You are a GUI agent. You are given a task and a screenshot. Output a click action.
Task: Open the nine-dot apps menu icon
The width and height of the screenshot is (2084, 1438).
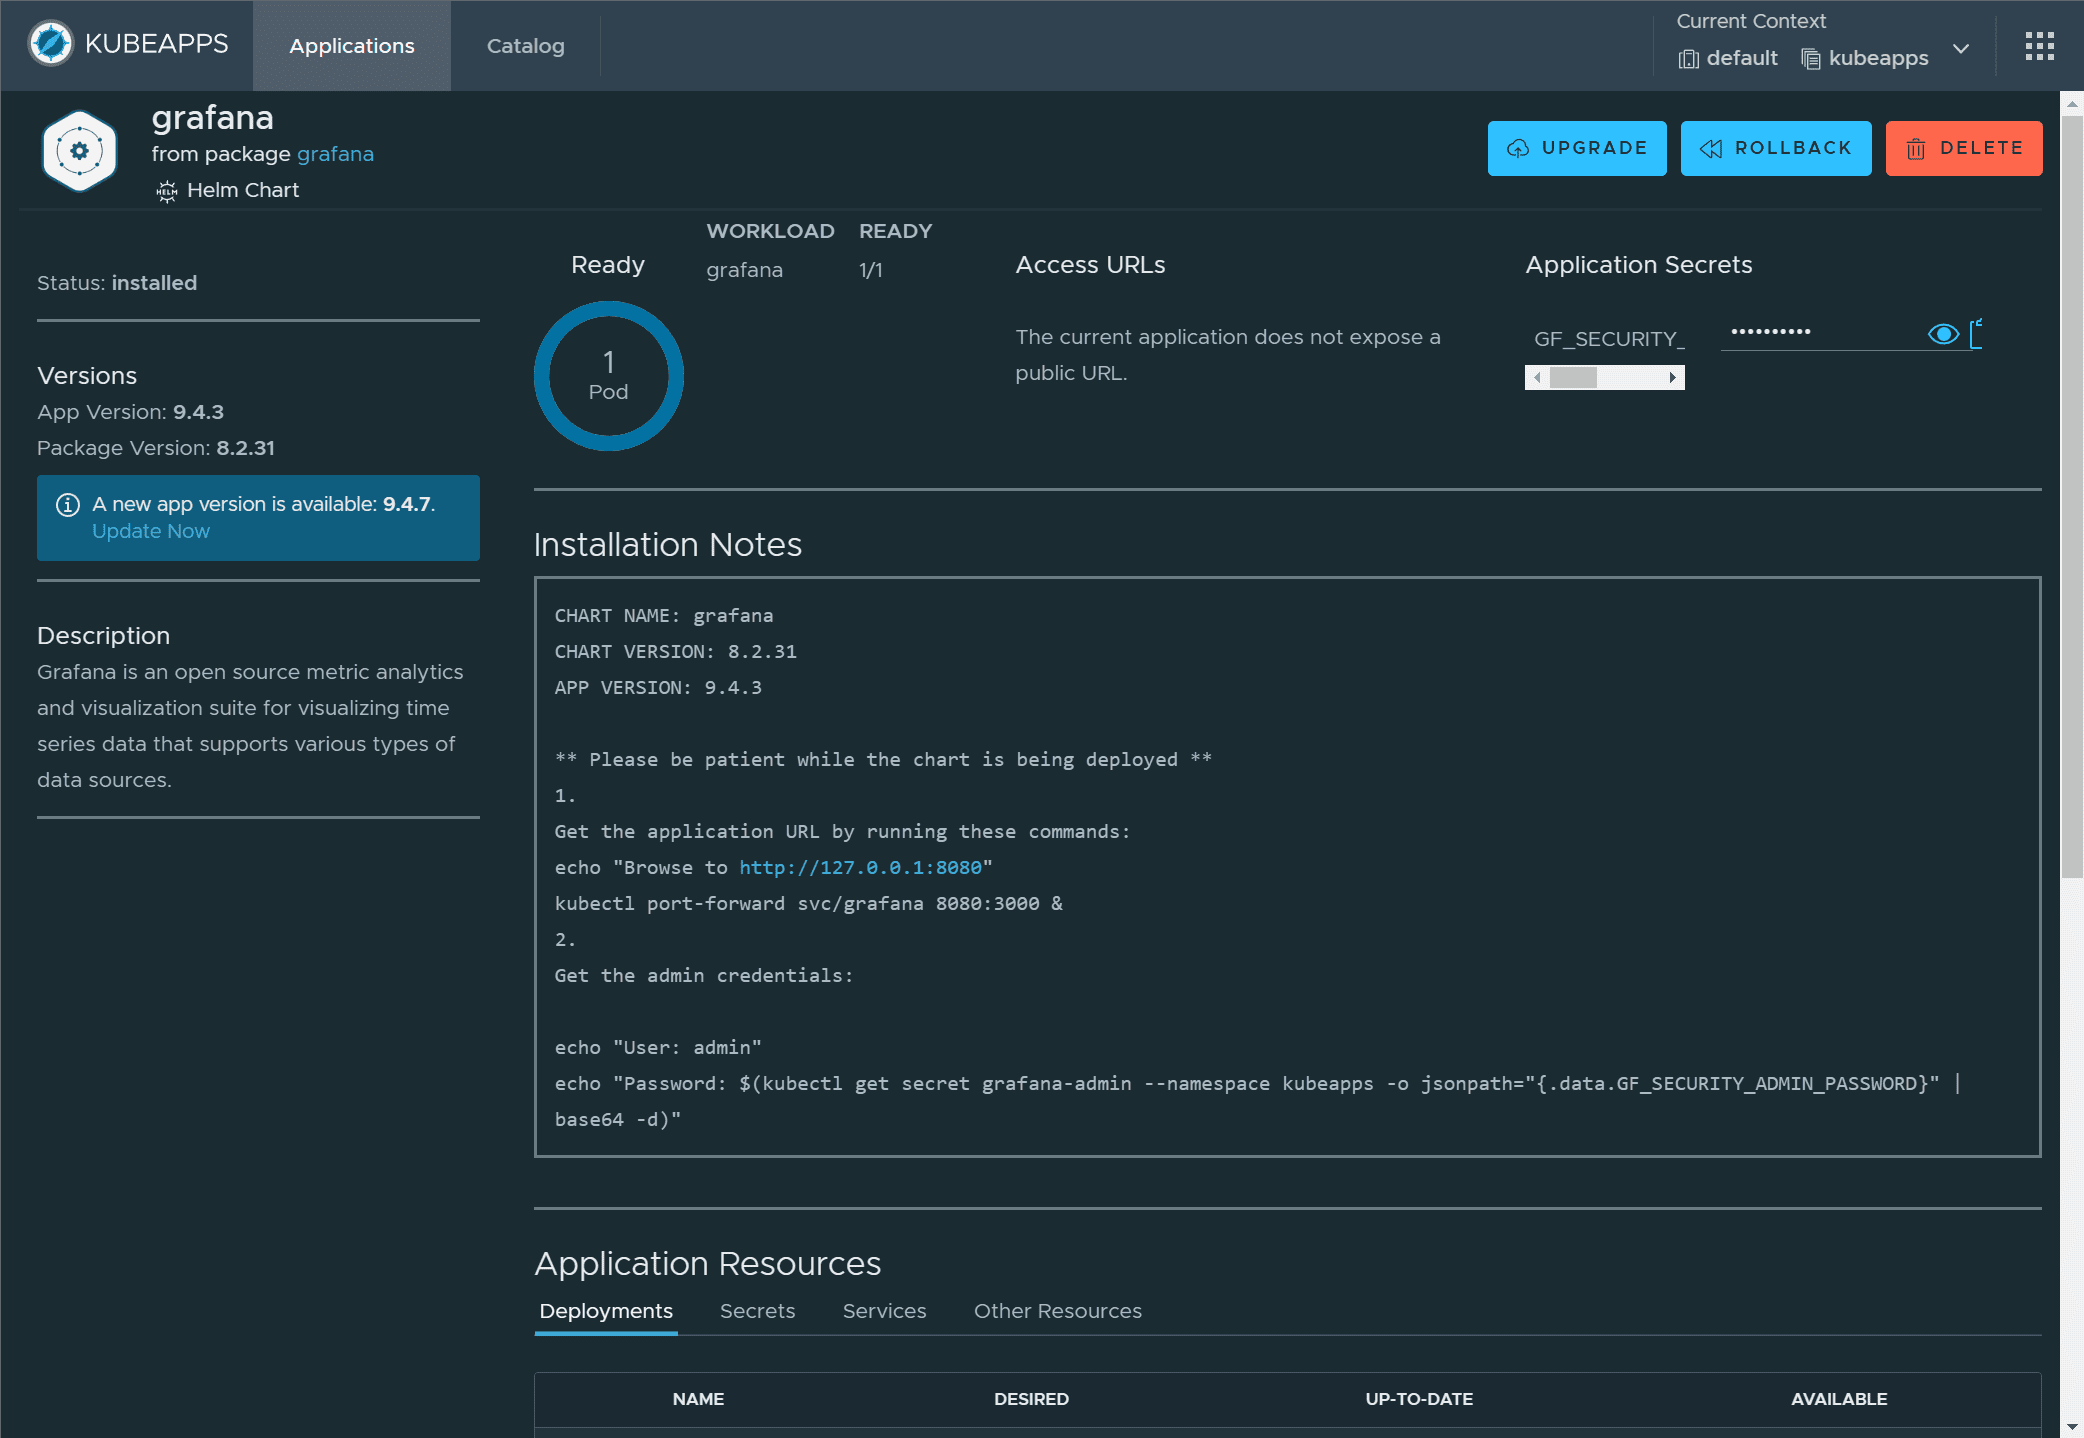tap(2039, 46)
